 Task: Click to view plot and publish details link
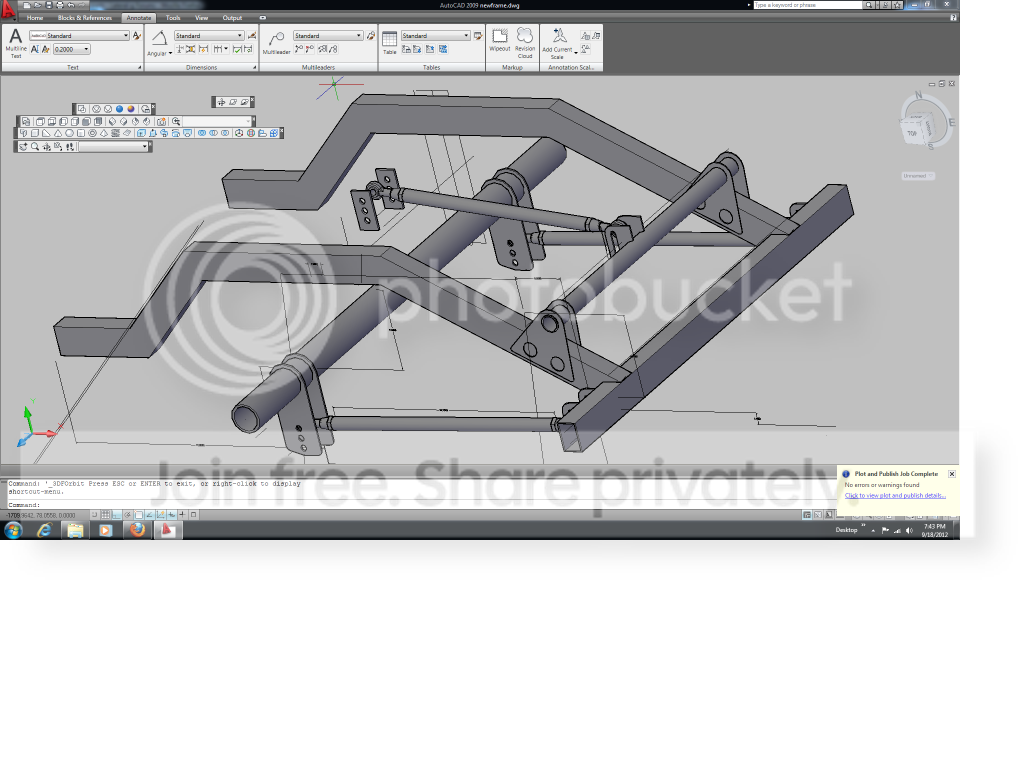tap(895, 496)
